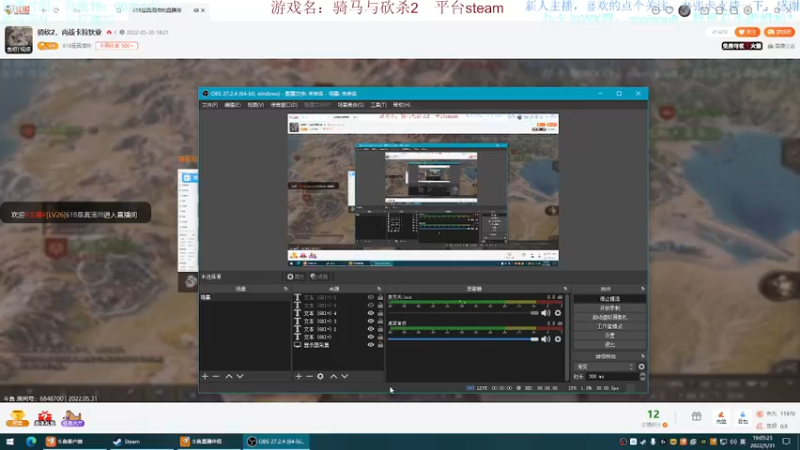Open the 停靠窗口(D) menu in OBS

click(x=284, y=105)
